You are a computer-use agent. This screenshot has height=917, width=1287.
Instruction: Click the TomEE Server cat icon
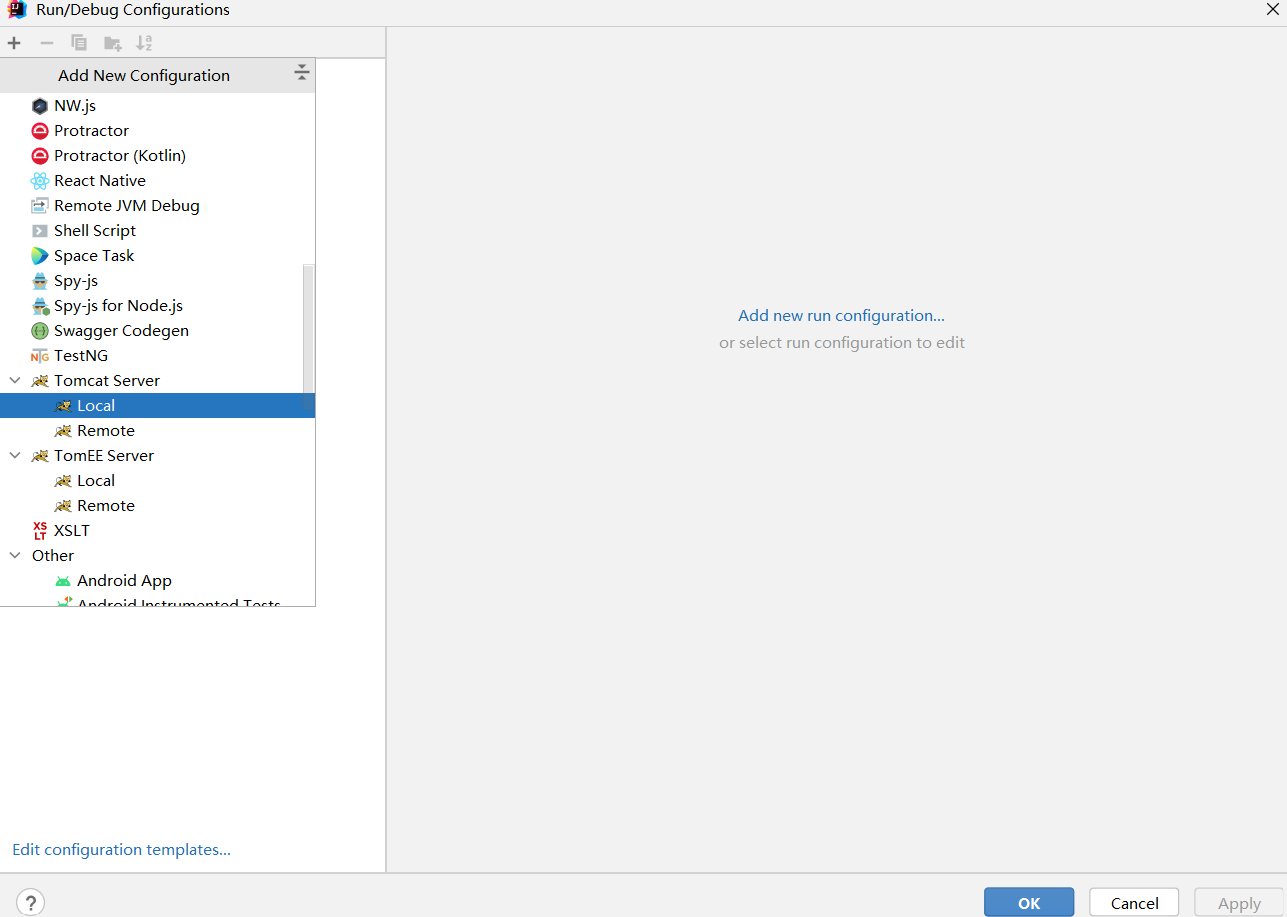pyautogui.click(x=40, y=456)
